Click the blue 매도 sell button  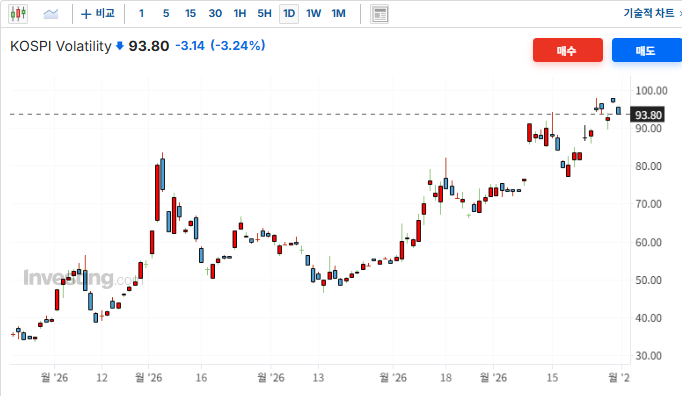tap(647, 50)
